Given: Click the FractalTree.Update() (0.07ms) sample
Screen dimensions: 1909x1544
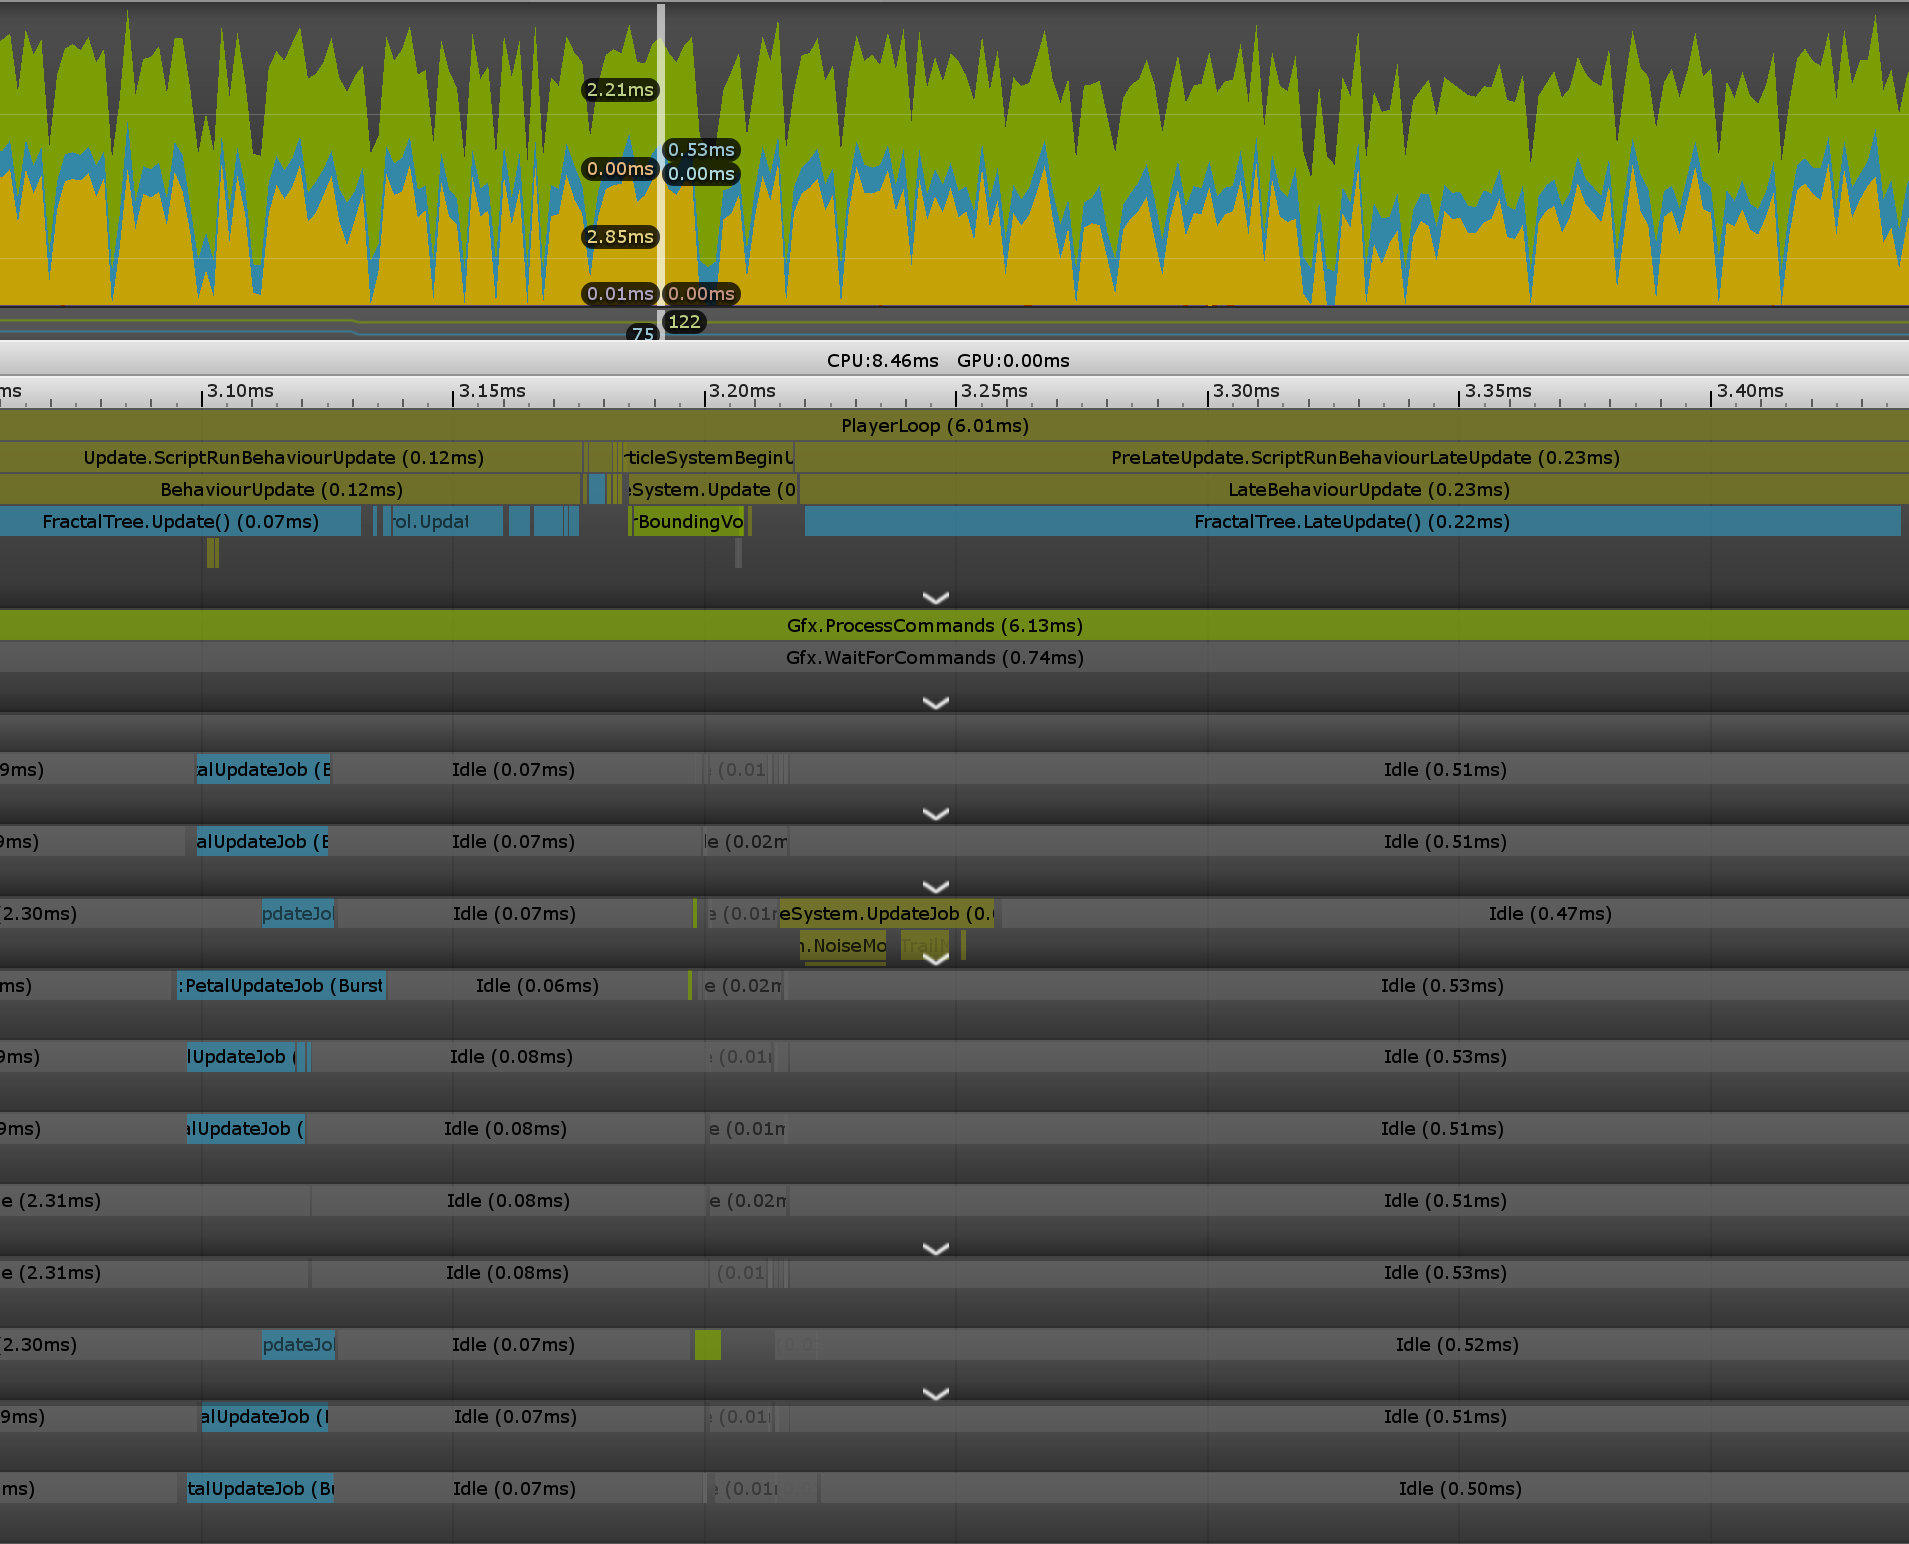Looking at the screenshot, I should click(180, 522).
